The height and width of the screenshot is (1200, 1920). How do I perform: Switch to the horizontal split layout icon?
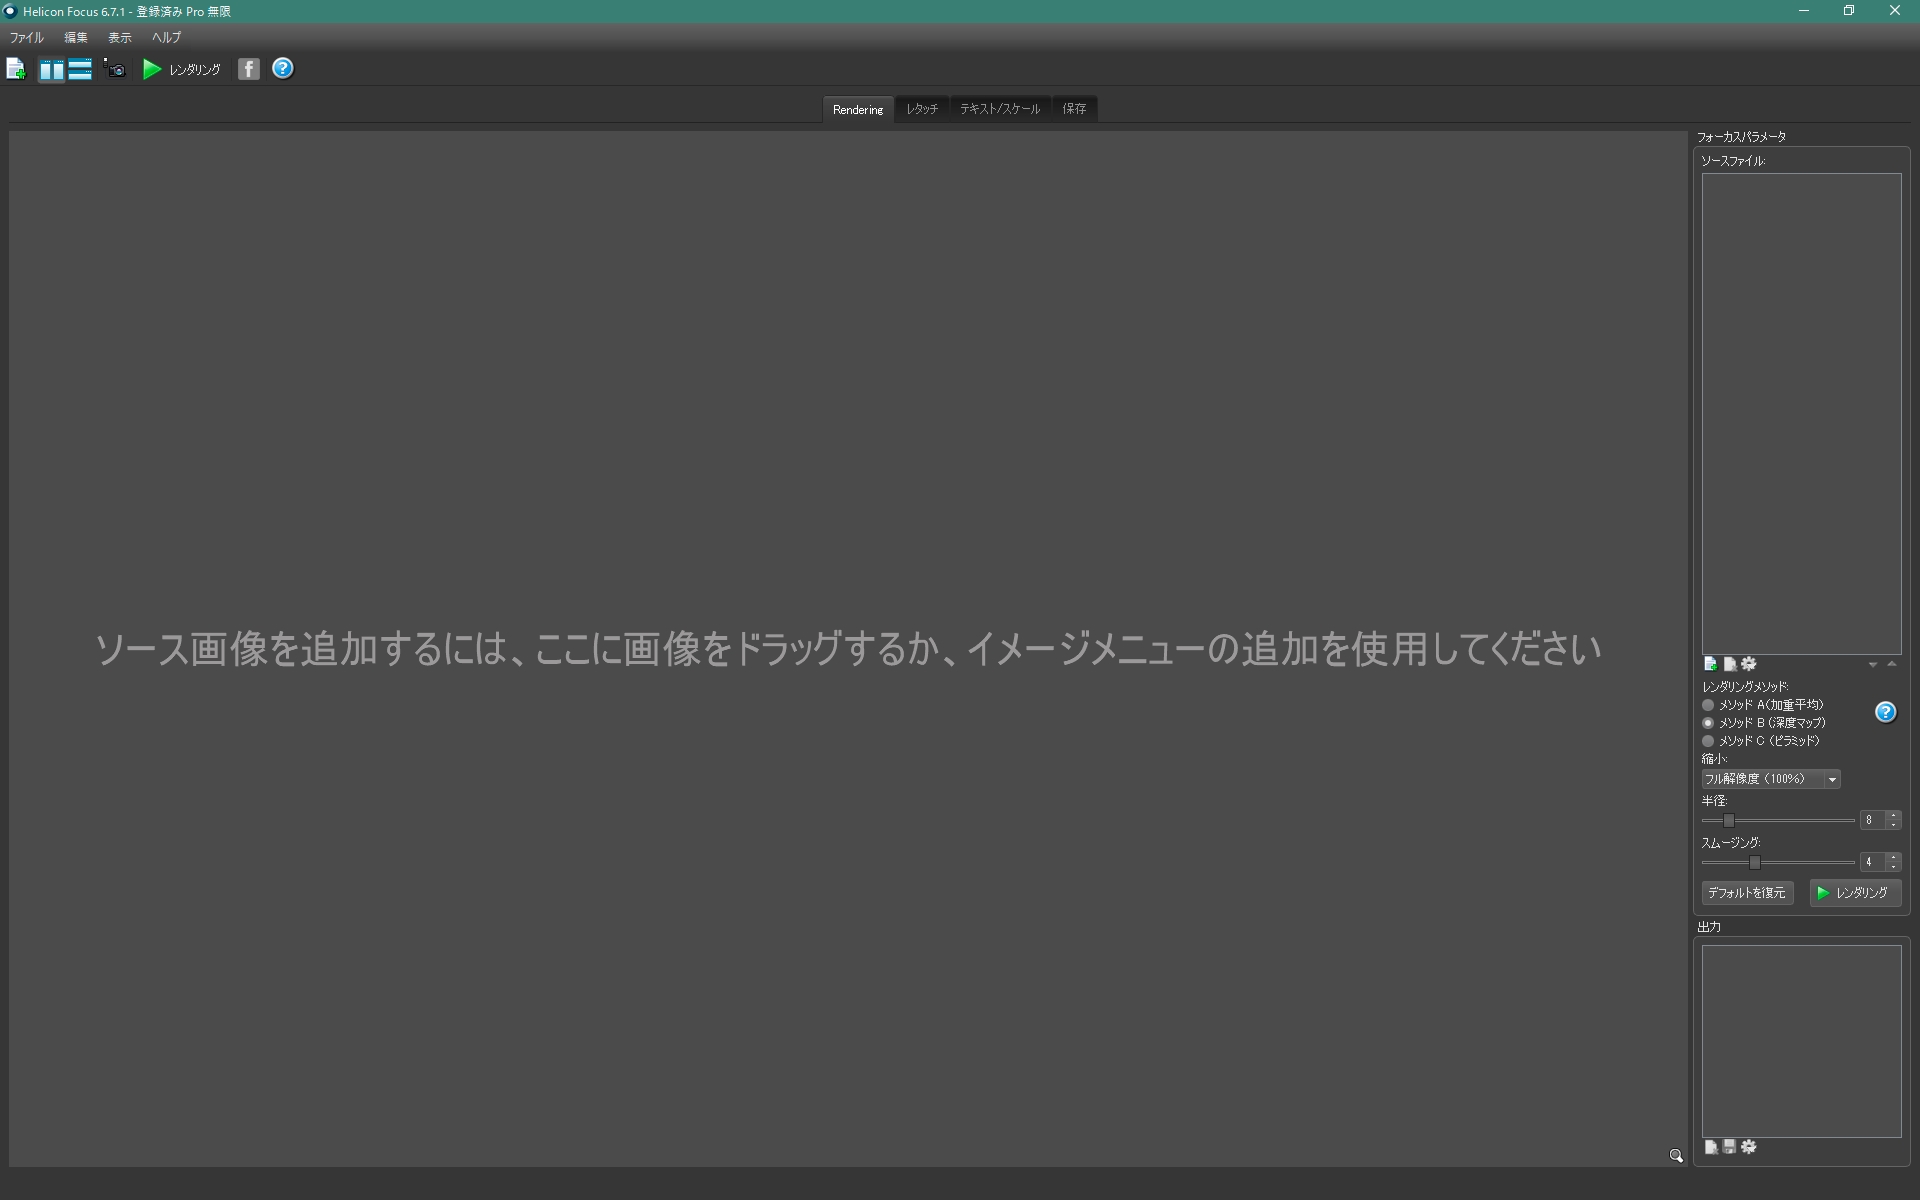coord(80,68)
